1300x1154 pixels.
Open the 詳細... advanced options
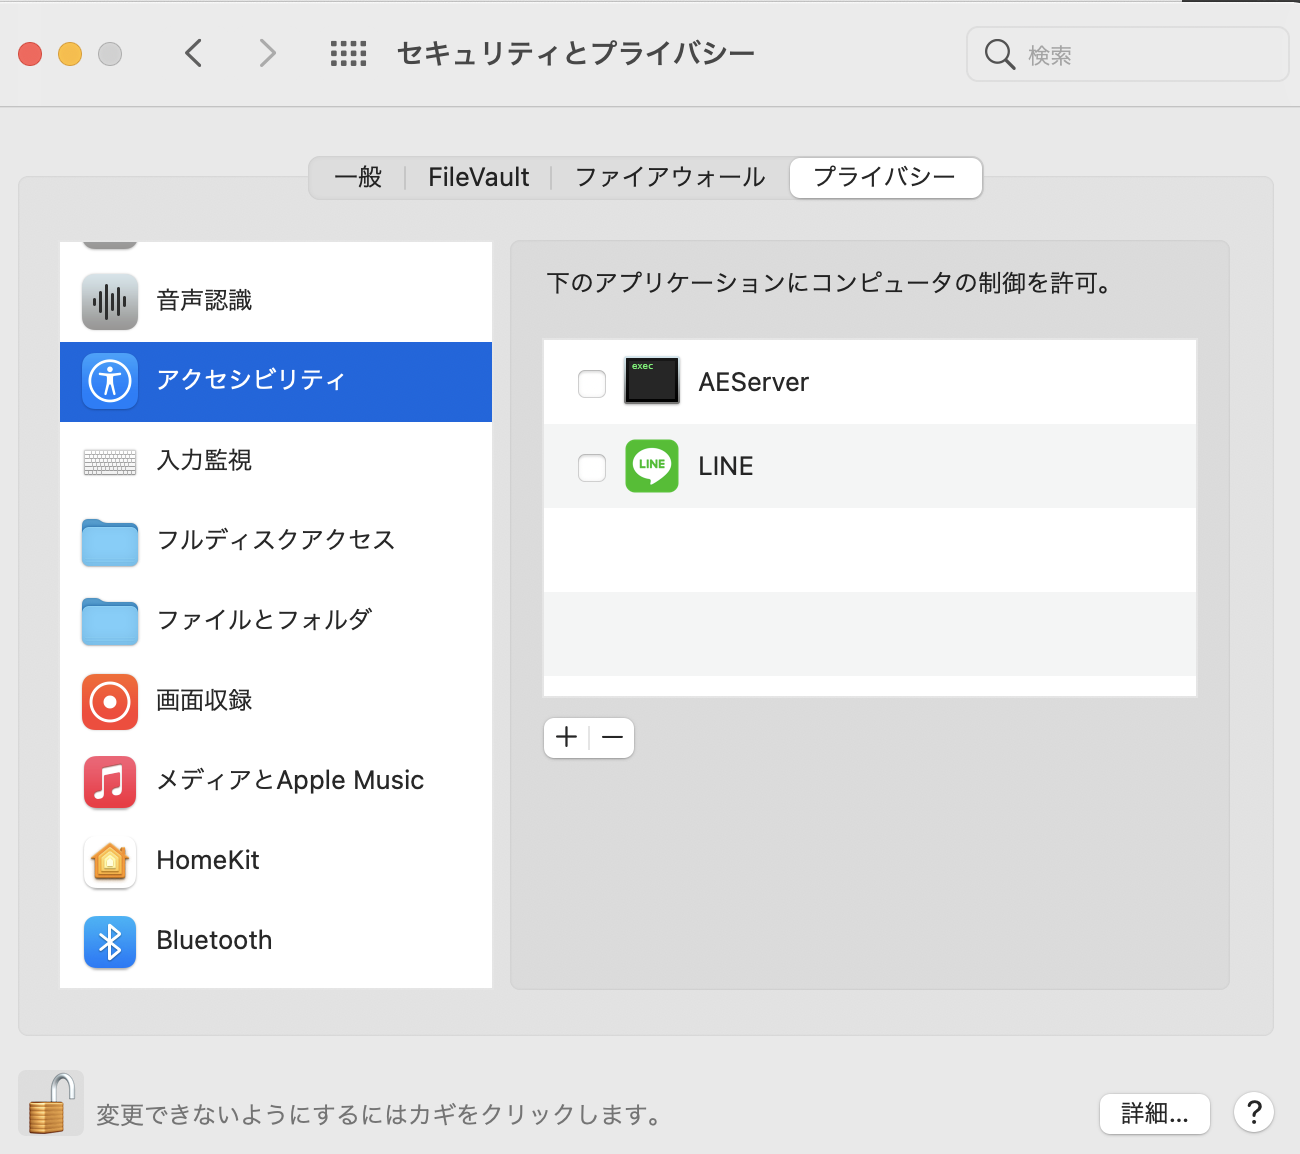pos(1155,1113)
